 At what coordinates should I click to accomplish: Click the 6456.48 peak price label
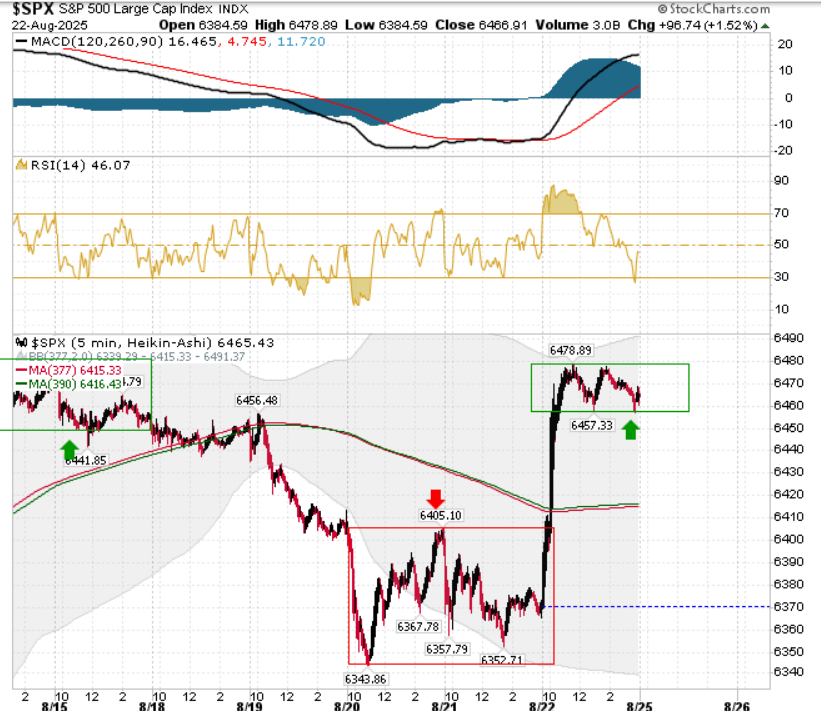click(257, 401)
